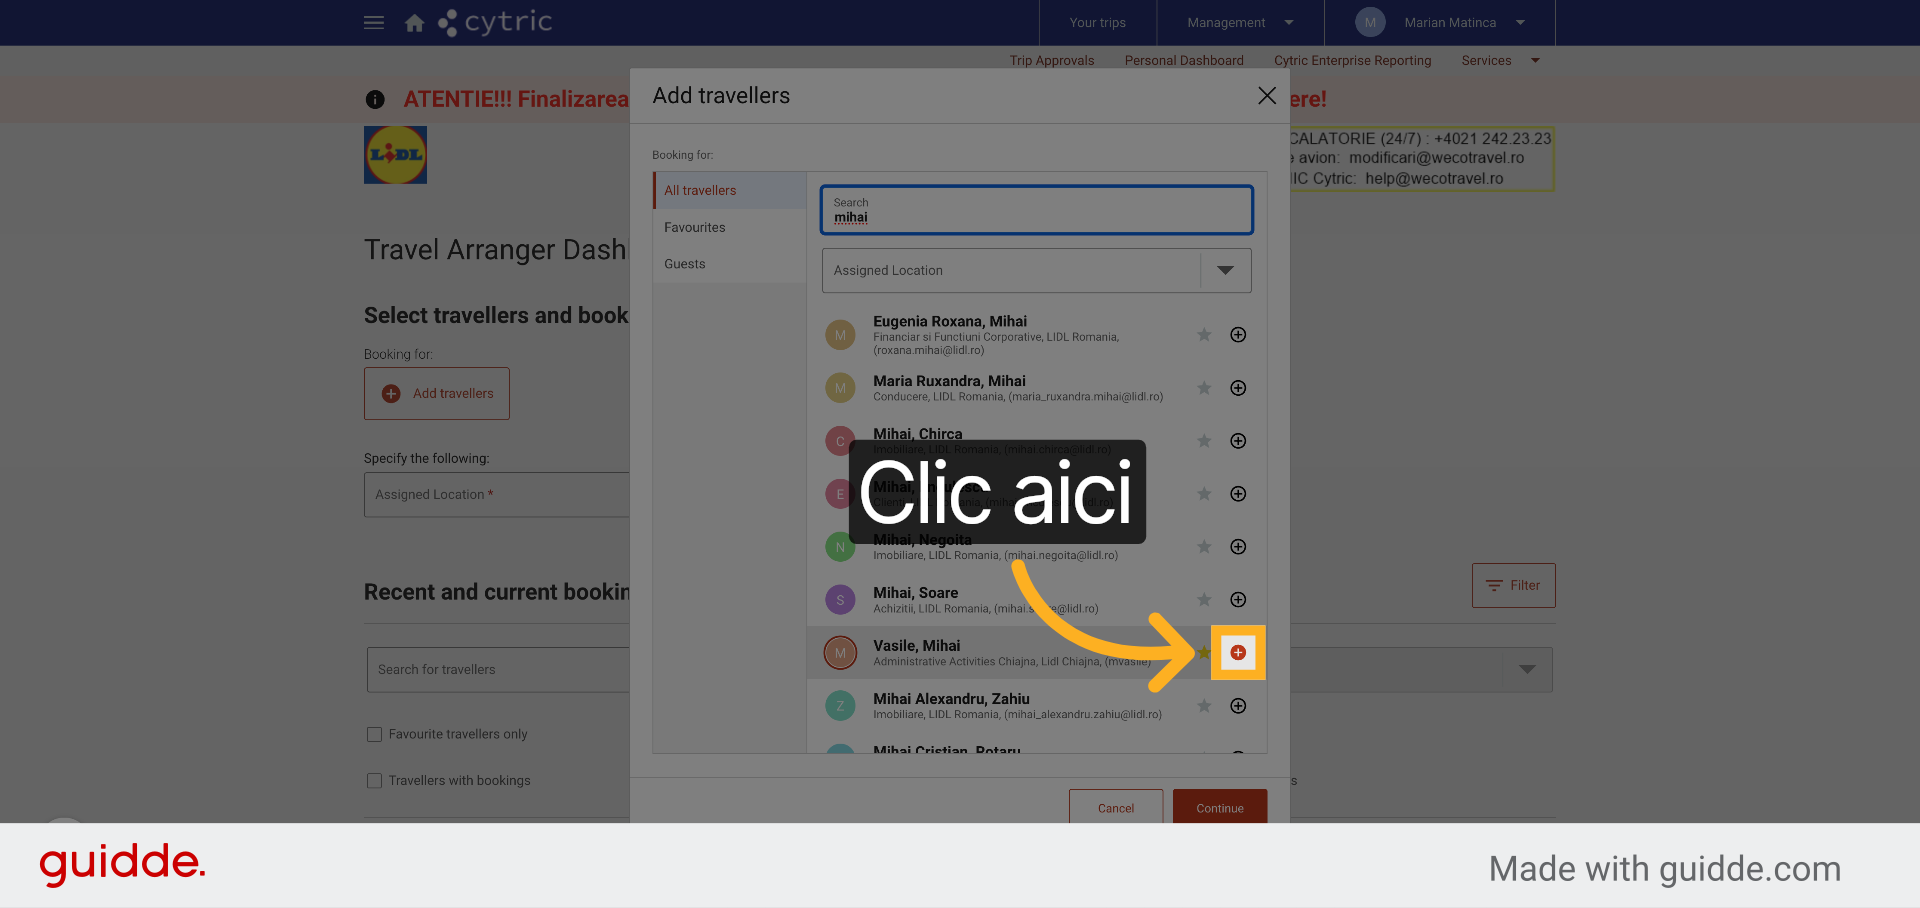Viewport: 1920px width, 908px height.
Task: Star Mihai Alexandru, Zahiu as favourite
Action: tap(1204, 706)
